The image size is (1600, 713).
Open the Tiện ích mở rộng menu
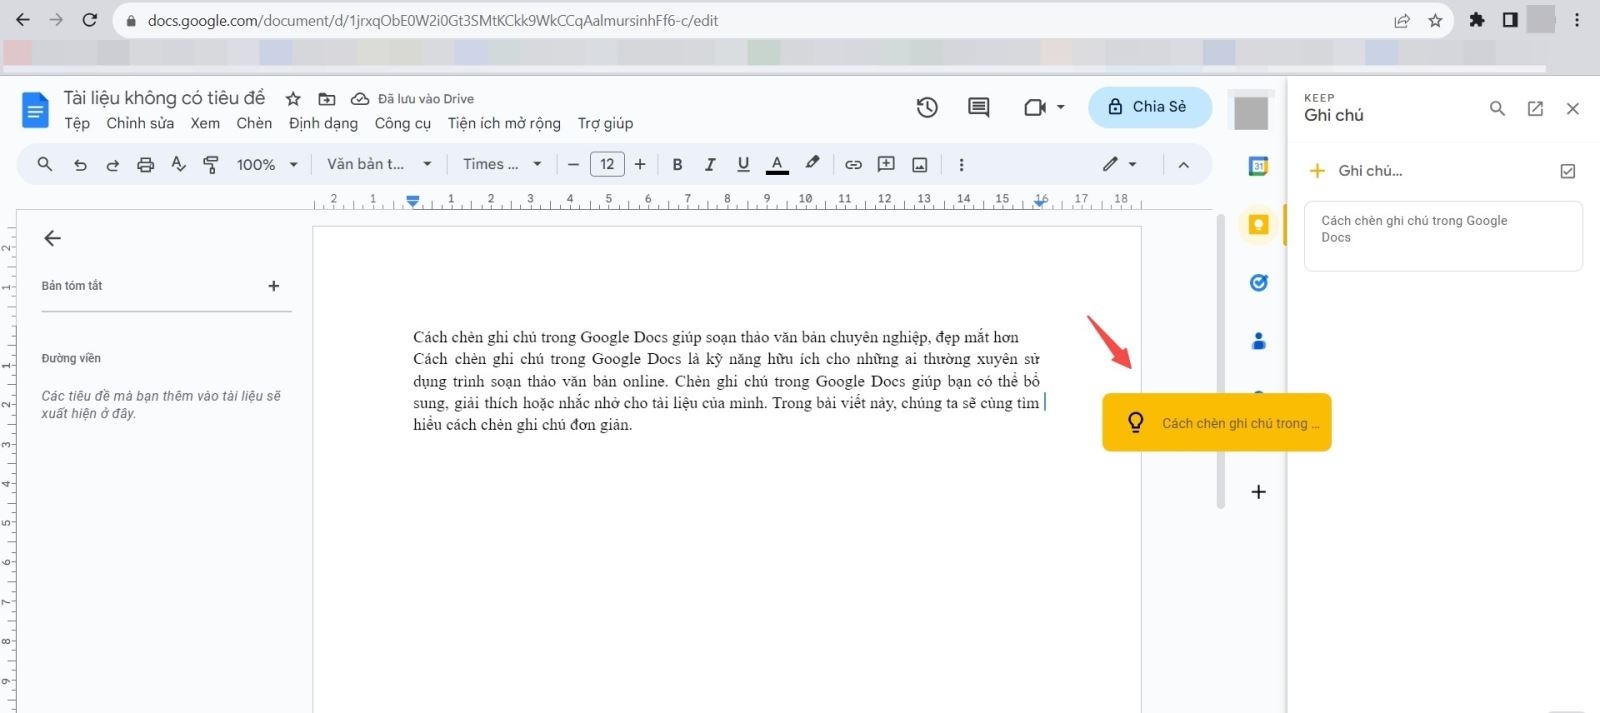[x=504, y=123]
